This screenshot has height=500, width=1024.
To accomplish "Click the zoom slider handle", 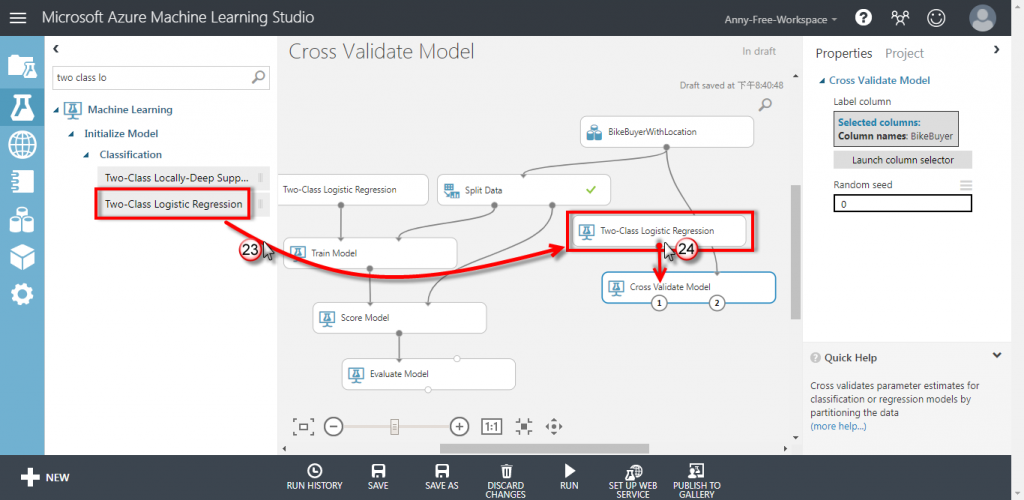I will click(x=394, y=427).
